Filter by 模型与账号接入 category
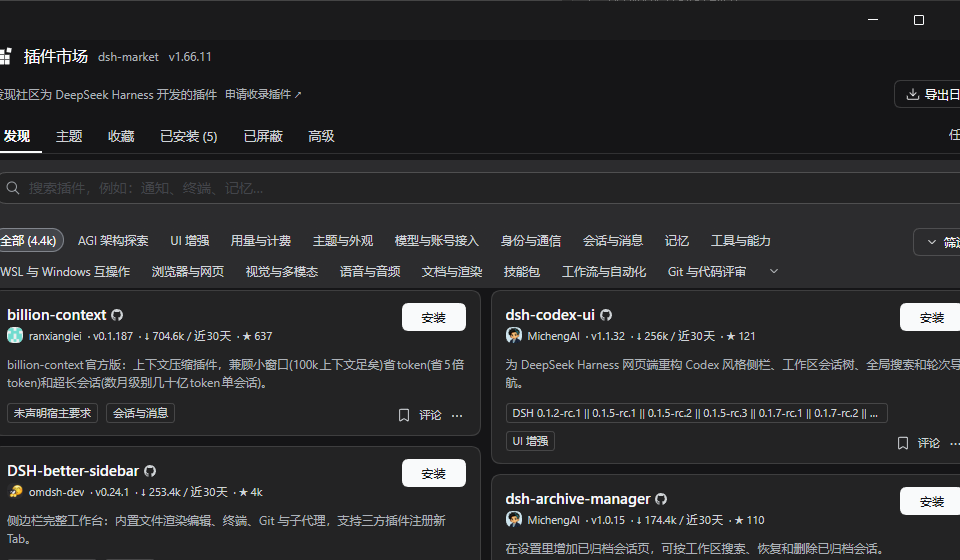The image size is (960, 560). (x=436, y=241)
